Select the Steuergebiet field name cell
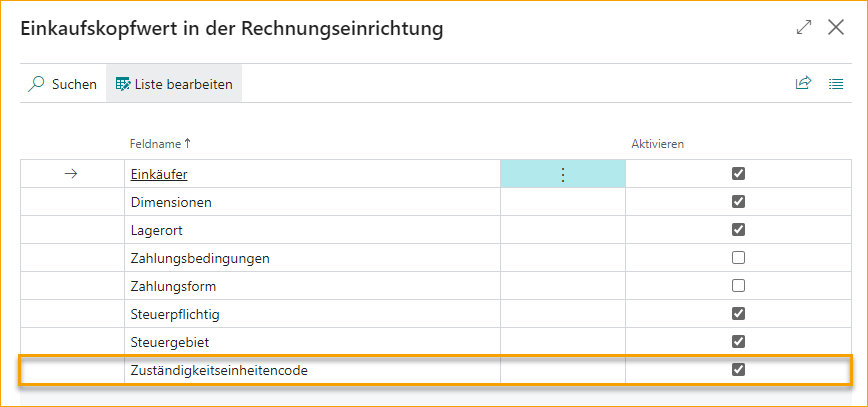The width and height of the screenshot is (868, 407). click(x=170, y=342)
